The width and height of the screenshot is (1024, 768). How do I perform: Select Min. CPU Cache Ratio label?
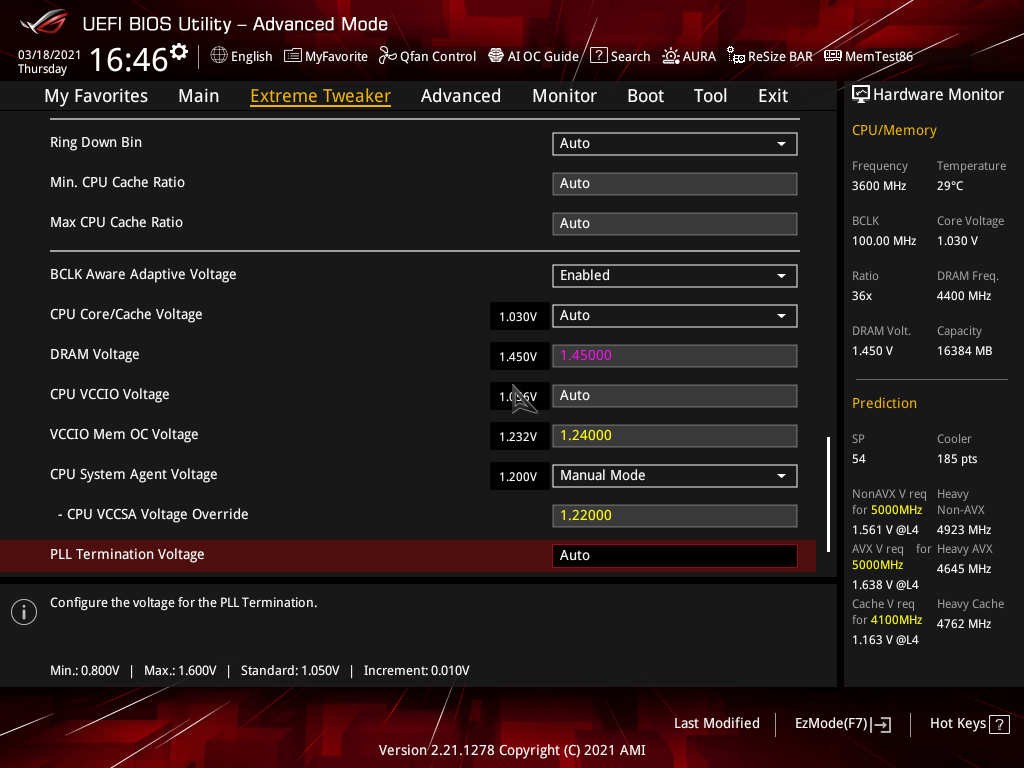coord(118,182)
